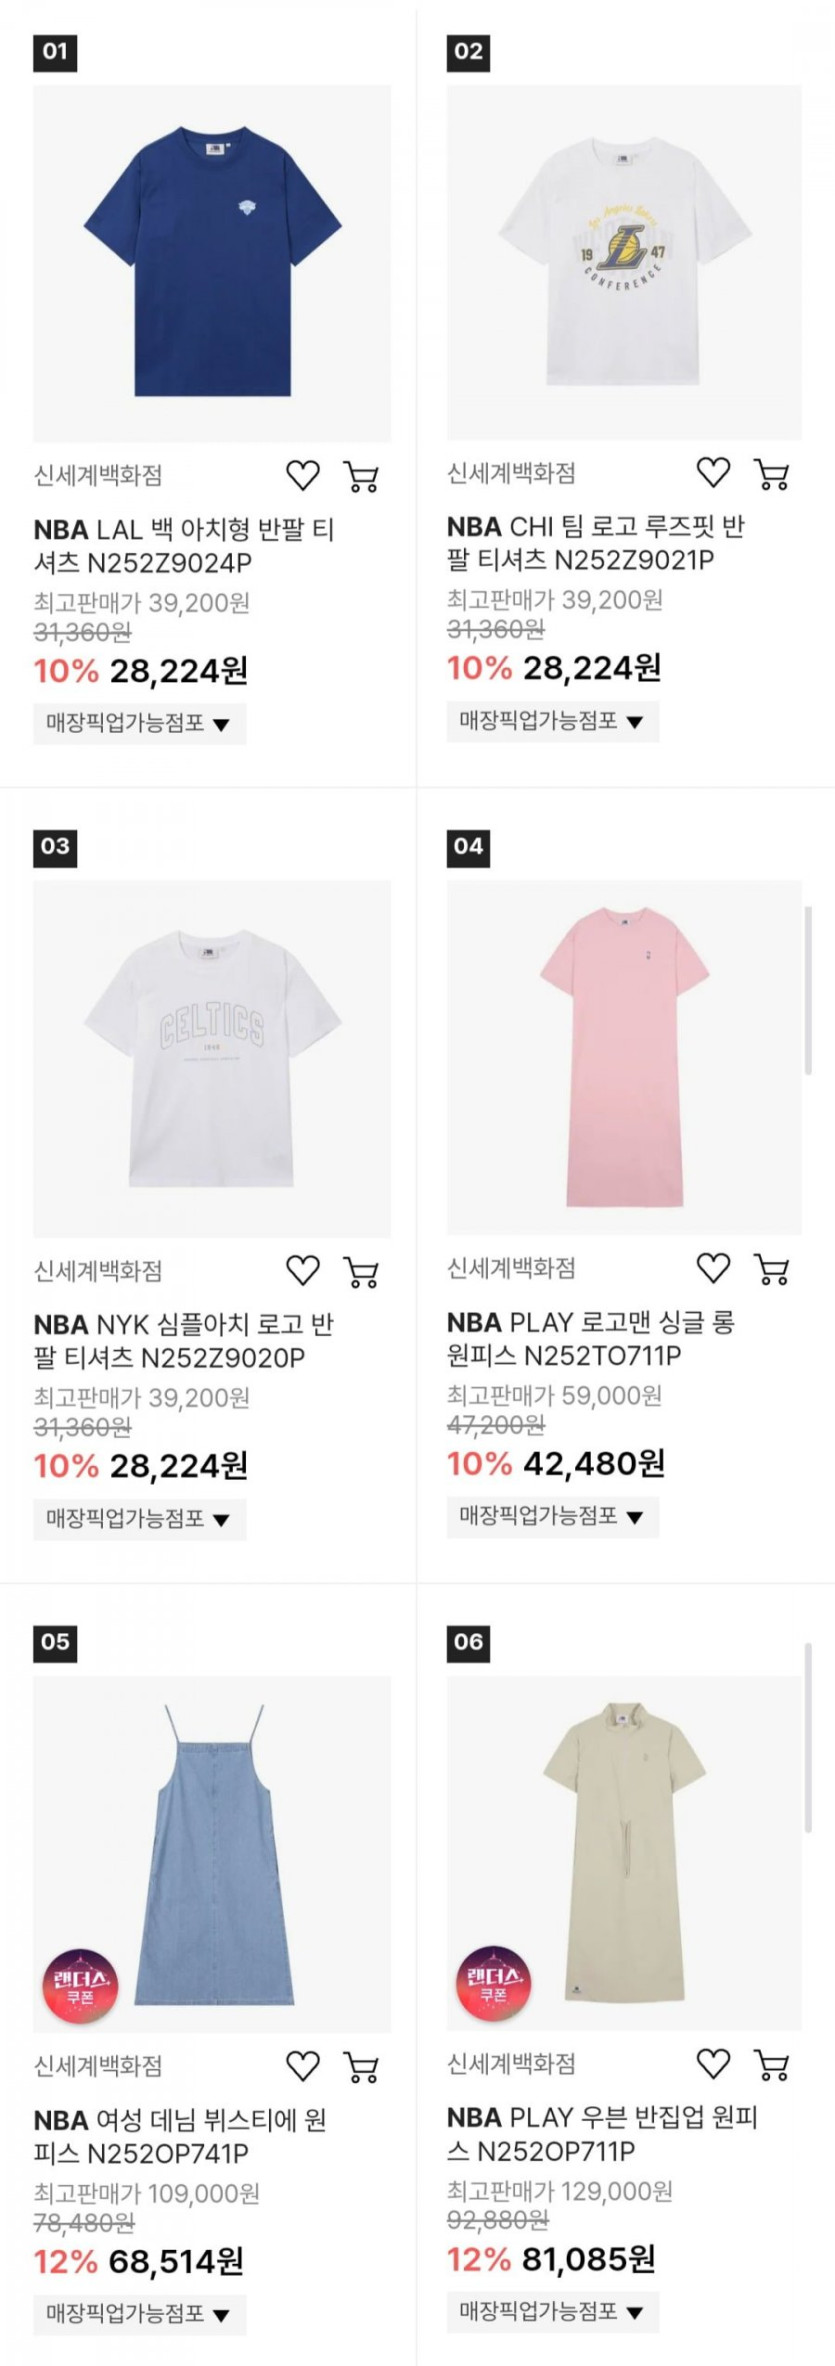
Task: Show pickup stores for denim bustier dress
Action: [x=139, y=2313]
